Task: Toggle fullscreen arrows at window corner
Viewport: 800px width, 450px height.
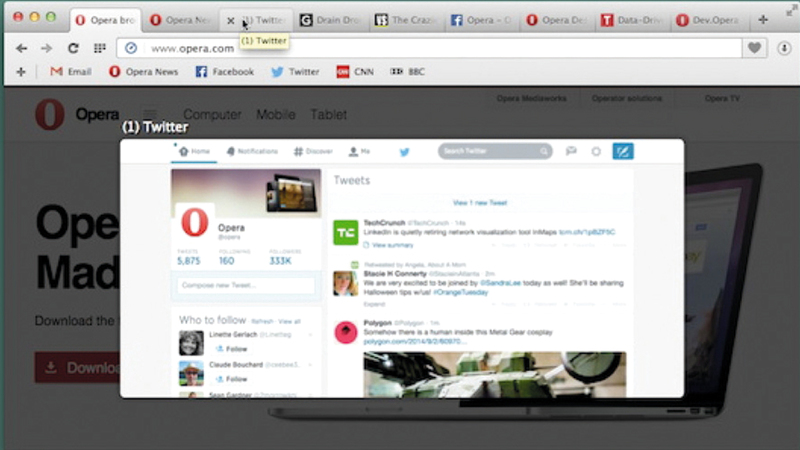Action: (x=790, y=10)
